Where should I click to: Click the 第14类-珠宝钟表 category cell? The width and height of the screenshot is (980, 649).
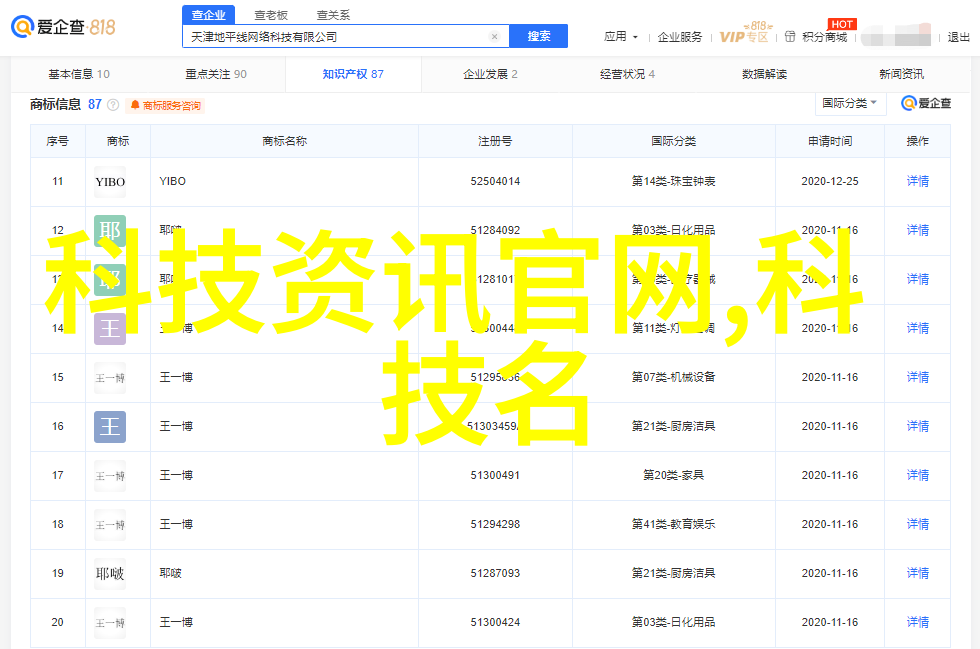(x=673, y=181)
